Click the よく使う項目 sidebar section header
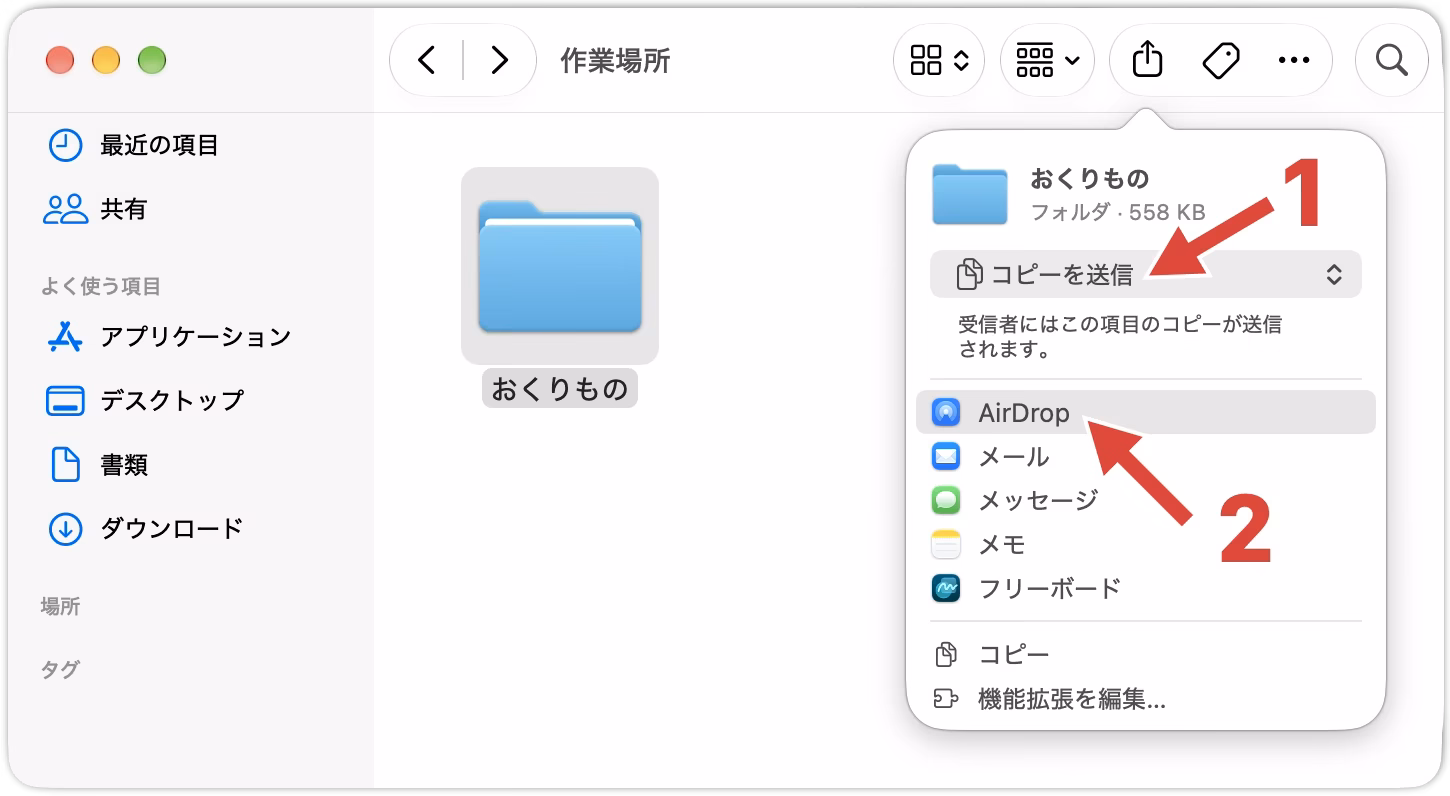This screenshot has height=796, width=1450. [x=101, y=287]
